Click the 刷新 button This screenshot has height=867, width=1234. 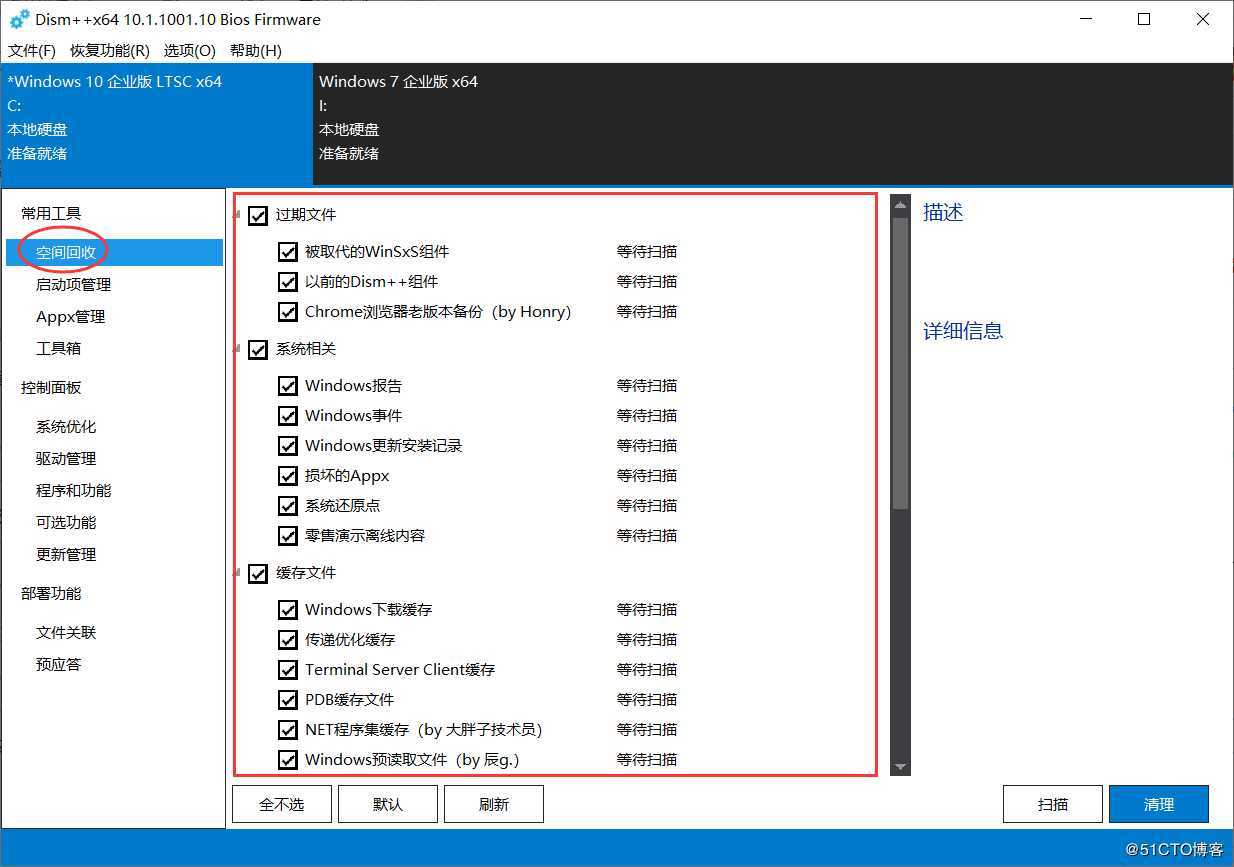point(493,804)
